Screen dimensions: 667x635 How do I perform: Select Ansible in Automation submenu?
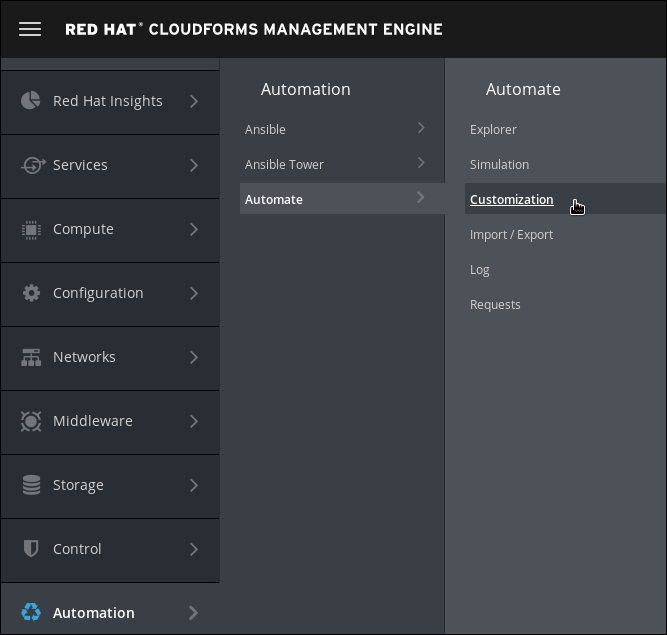pos(342,129)
